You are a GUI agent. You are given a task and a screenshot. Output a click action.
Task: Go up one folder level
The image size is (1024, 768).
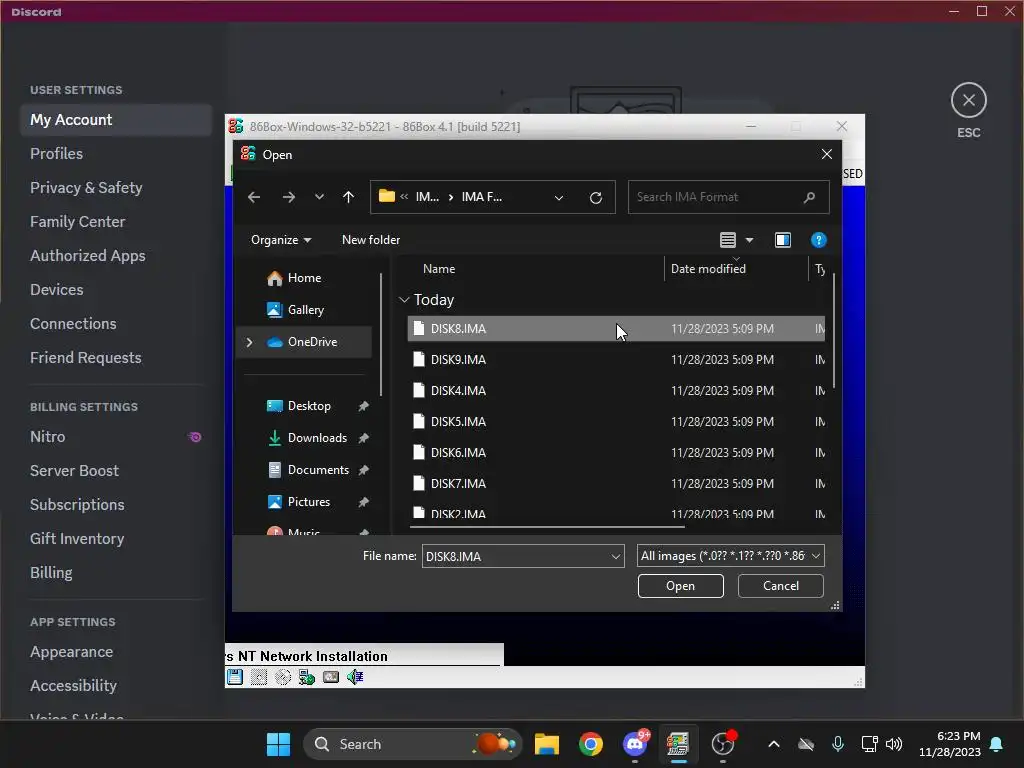coord(348,197)
